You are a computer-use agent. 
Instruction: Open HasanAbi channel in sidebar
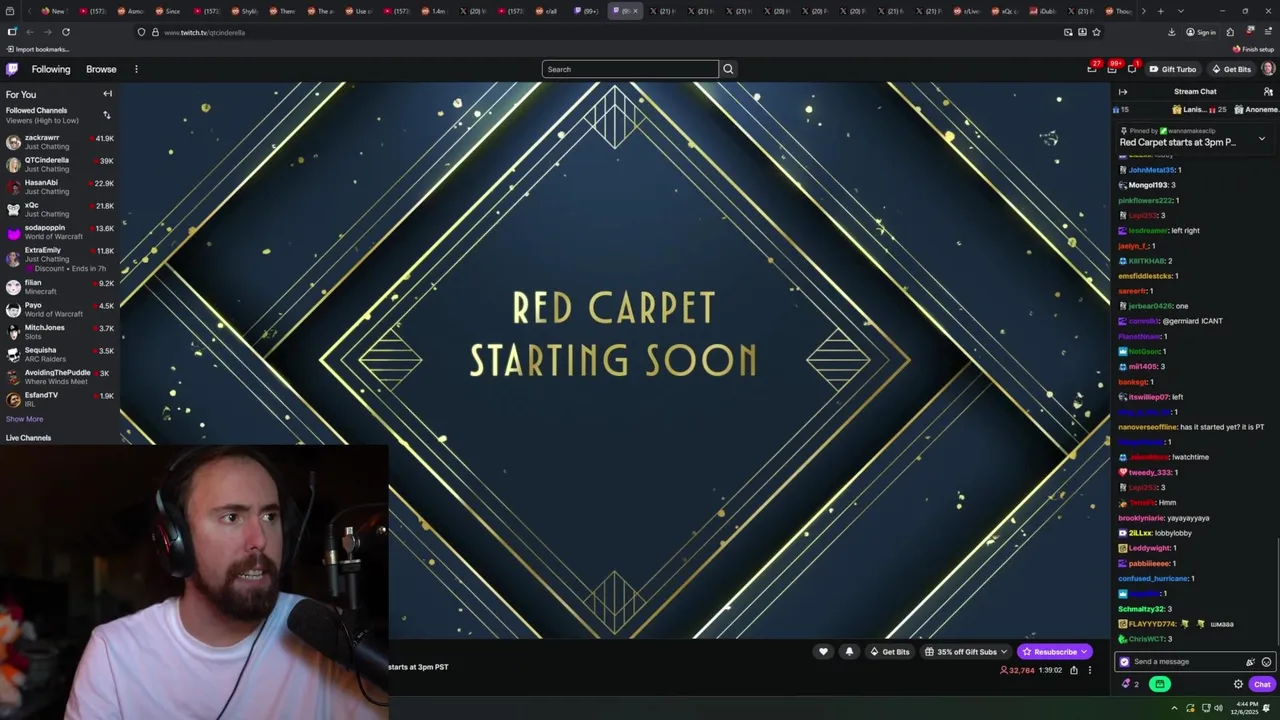tap(59, 187)
